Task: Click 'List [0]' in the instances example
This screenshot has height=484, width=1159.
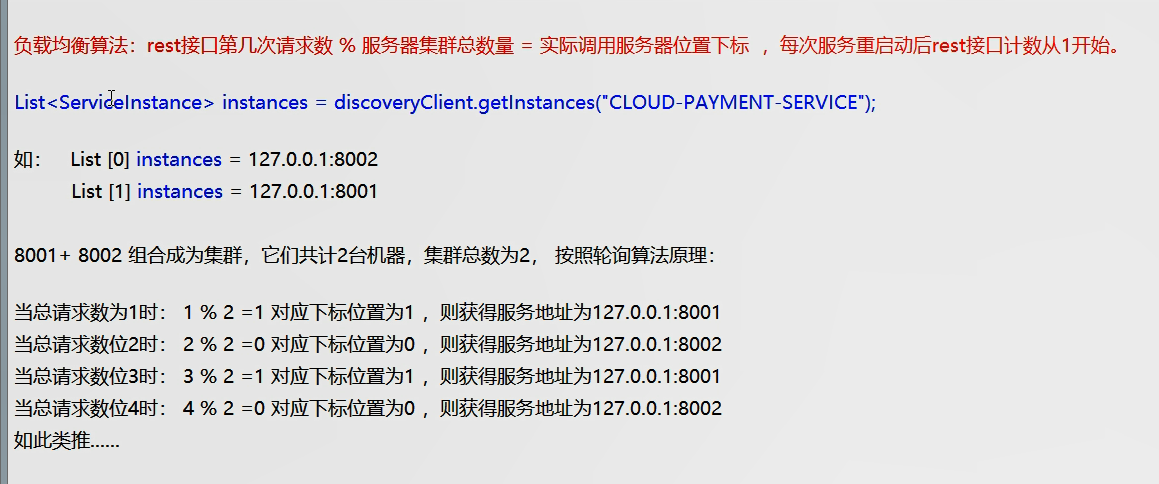Action: point(101,159)
